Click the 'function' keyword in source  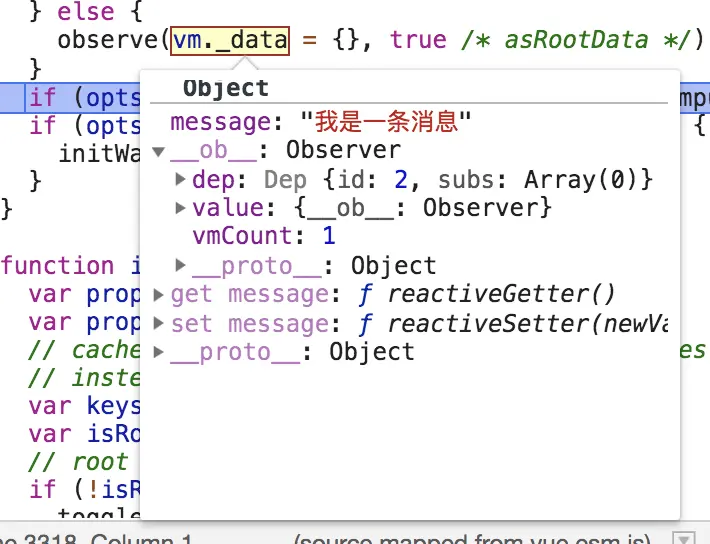[x=58, y=265]
